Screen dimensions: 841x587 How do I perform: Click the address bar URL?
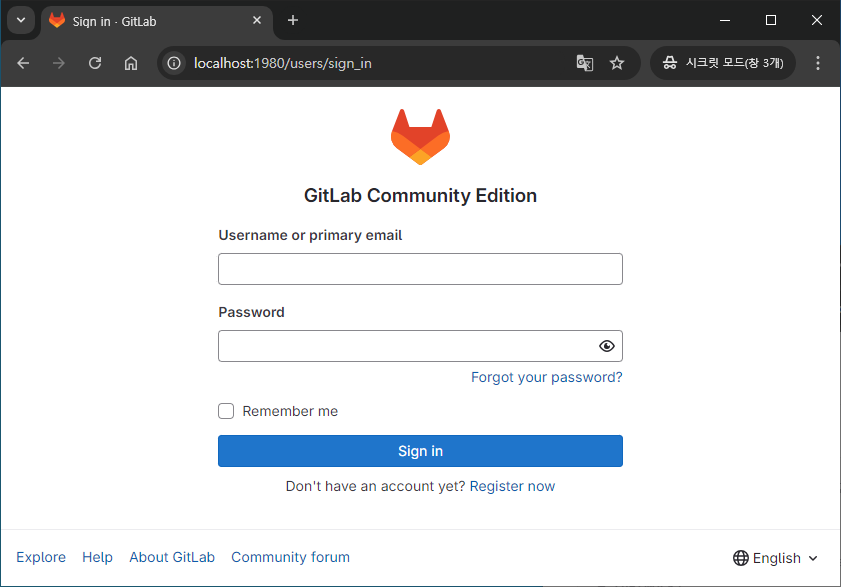click(283, 63)
